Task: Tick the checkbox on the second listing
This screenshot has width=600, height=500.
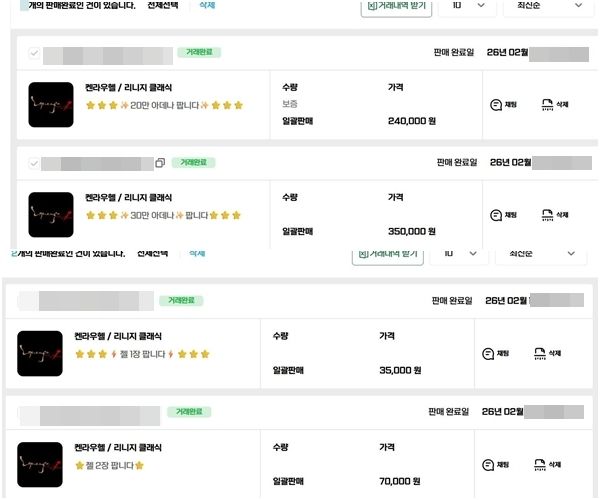Action: [34, 162]
